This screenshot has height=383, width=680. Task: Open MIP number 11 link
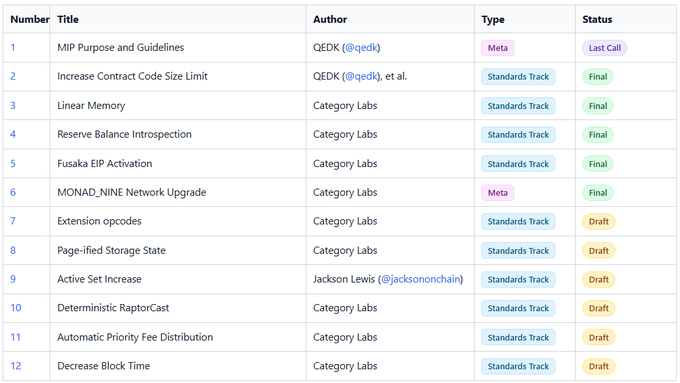click(x=16, y=337)
